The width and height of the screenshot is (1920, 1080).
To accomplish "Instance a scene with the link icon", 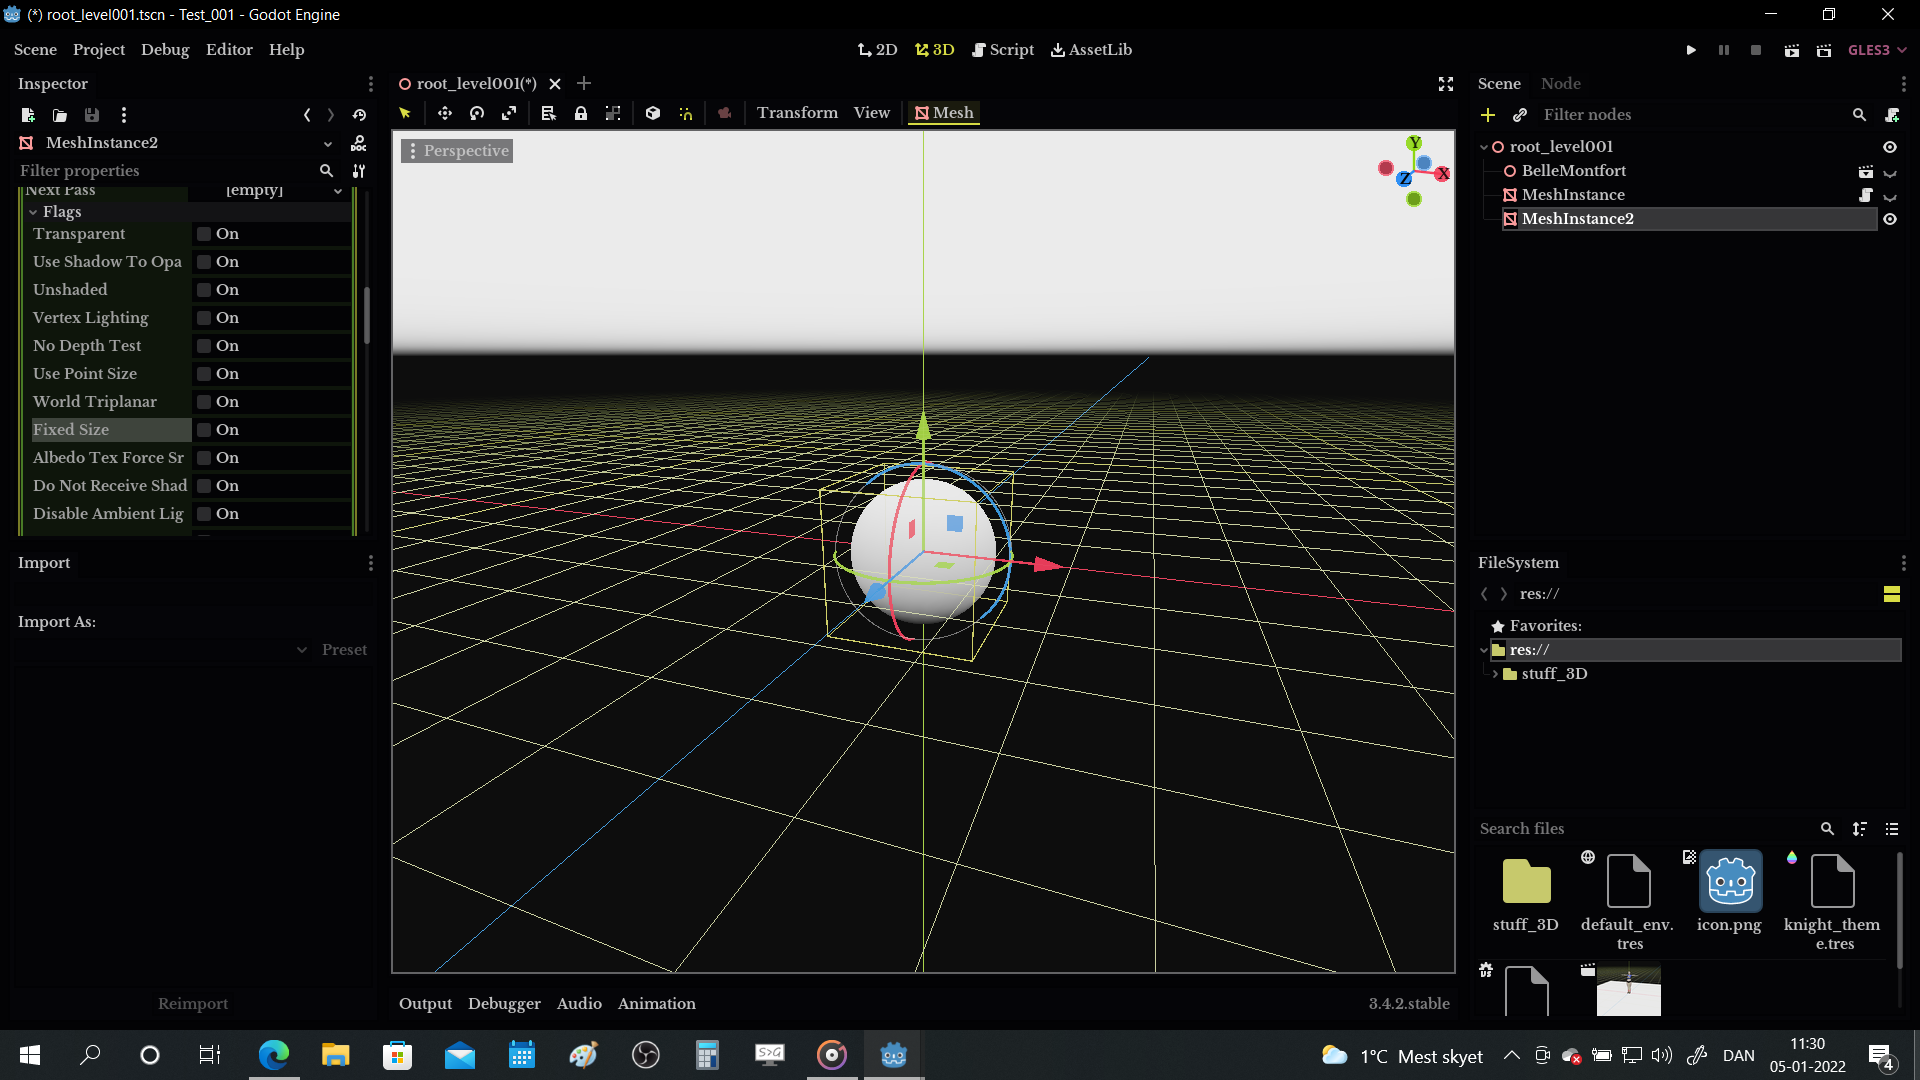I will pos(1520,115).
